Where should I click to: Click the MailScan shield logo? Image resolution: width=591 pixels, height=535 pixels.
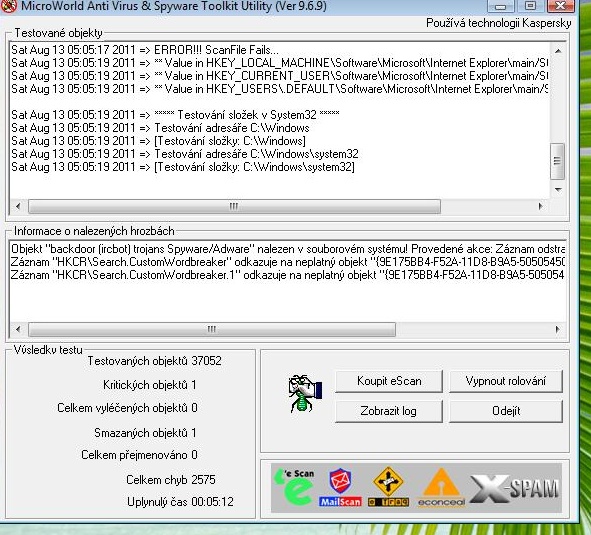click(340, 487)
